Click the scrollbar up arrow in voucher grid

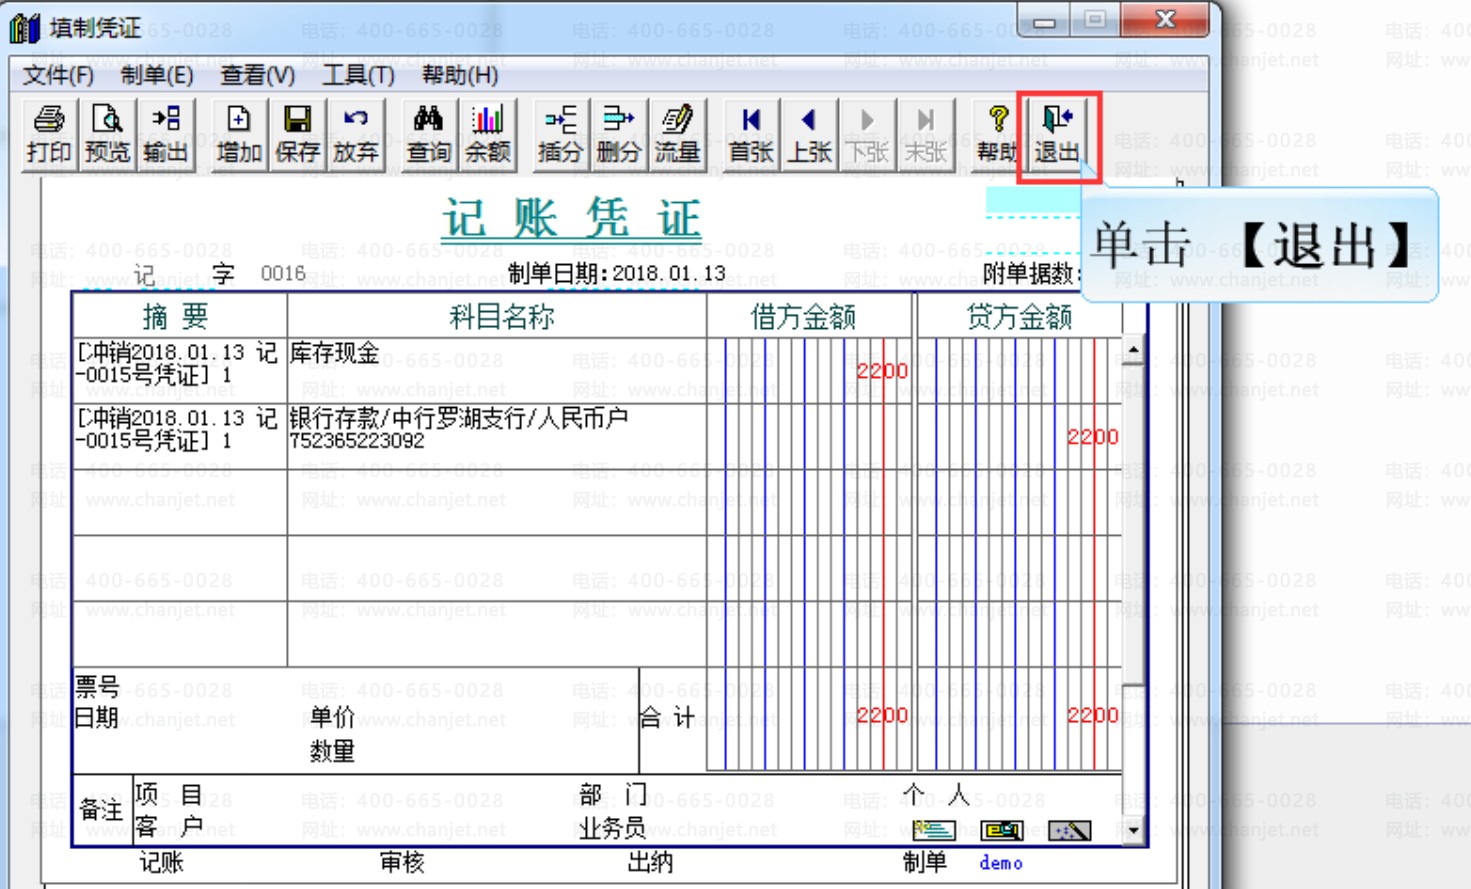click(1133, 349)
